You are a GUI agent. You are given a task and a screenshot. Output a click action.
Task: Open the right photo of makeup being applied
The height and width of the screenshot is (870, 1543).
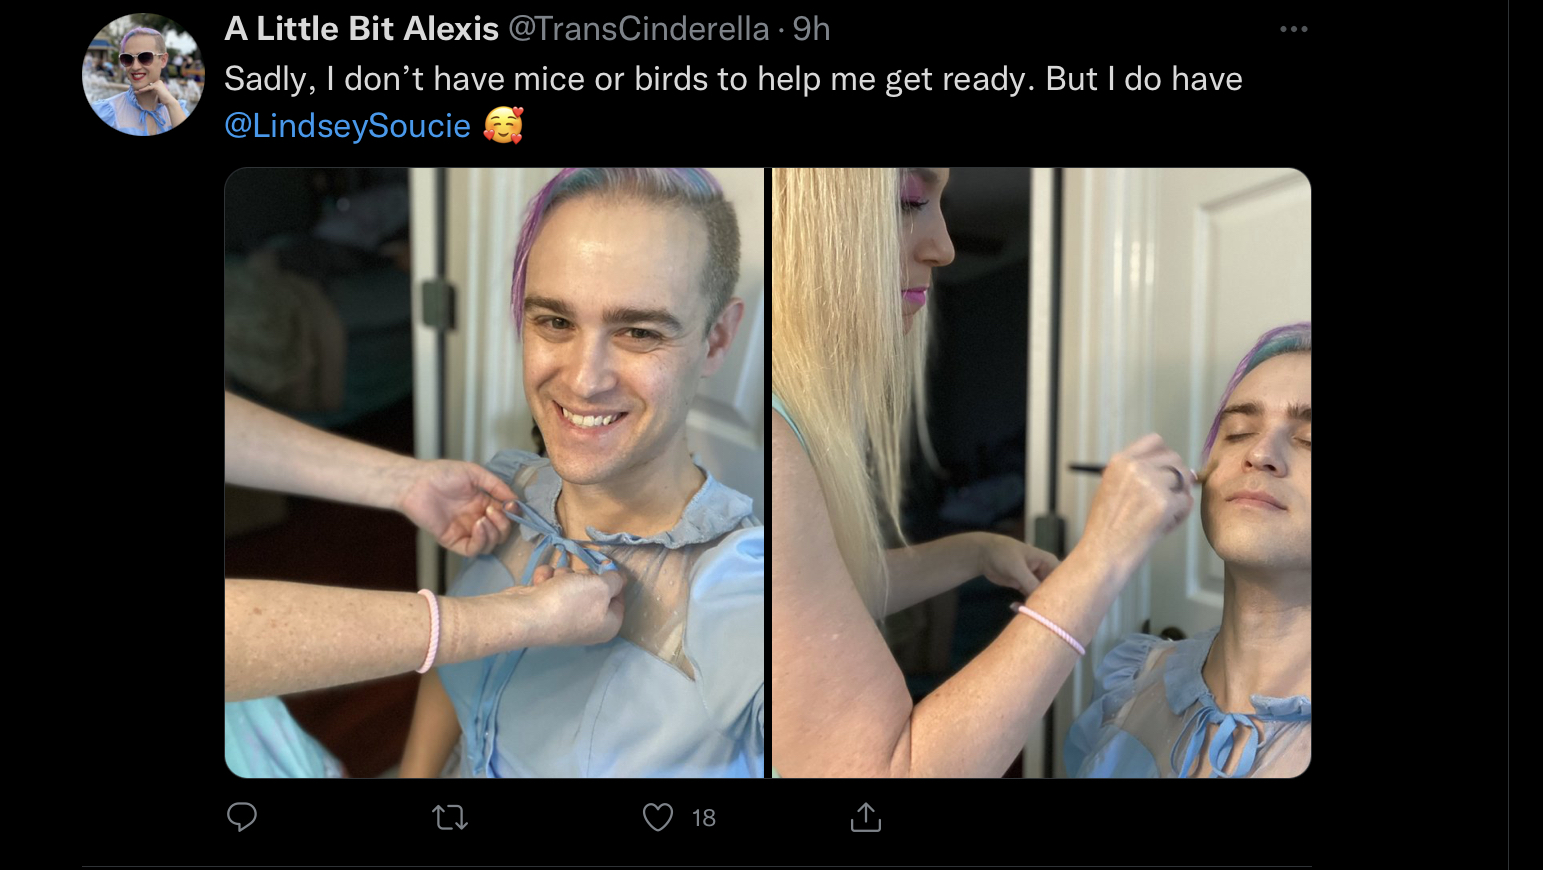(1041, 473)
